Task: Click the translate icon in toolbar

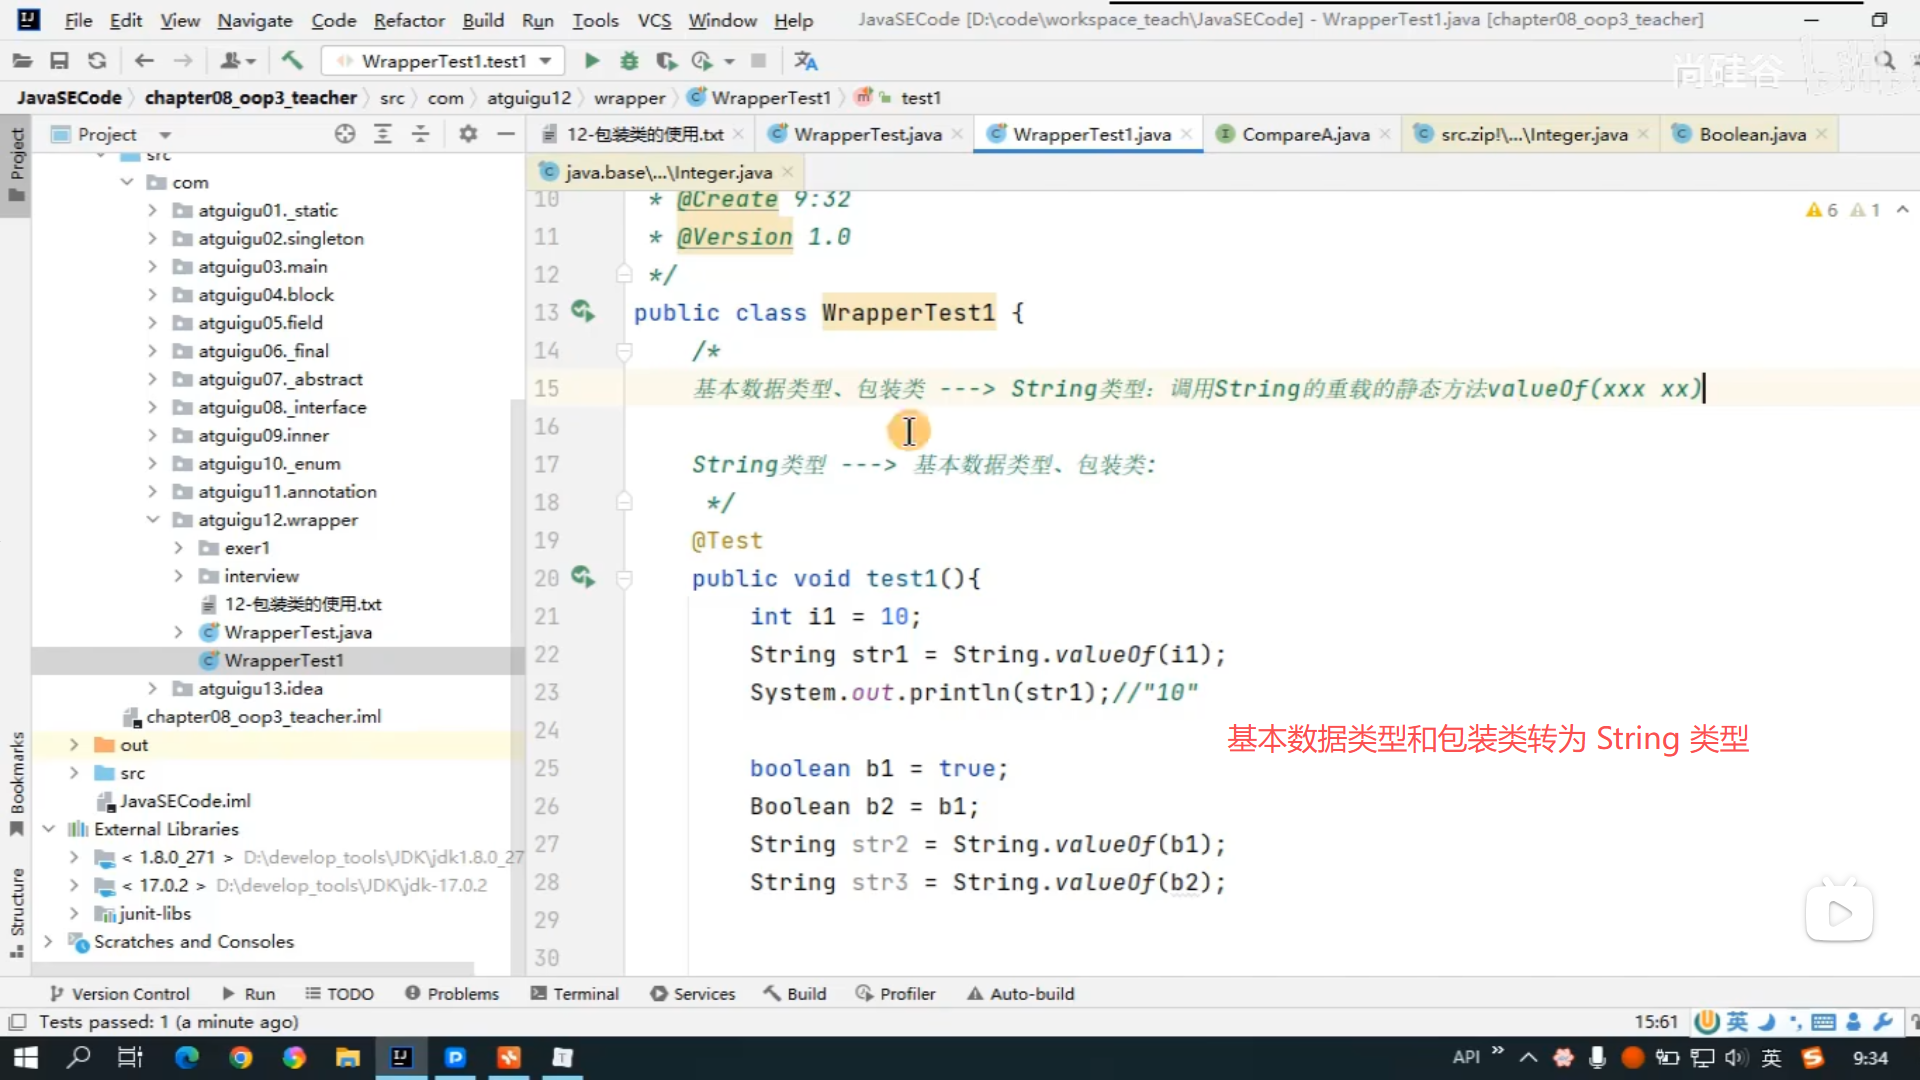Action: [x=805, y=61]
